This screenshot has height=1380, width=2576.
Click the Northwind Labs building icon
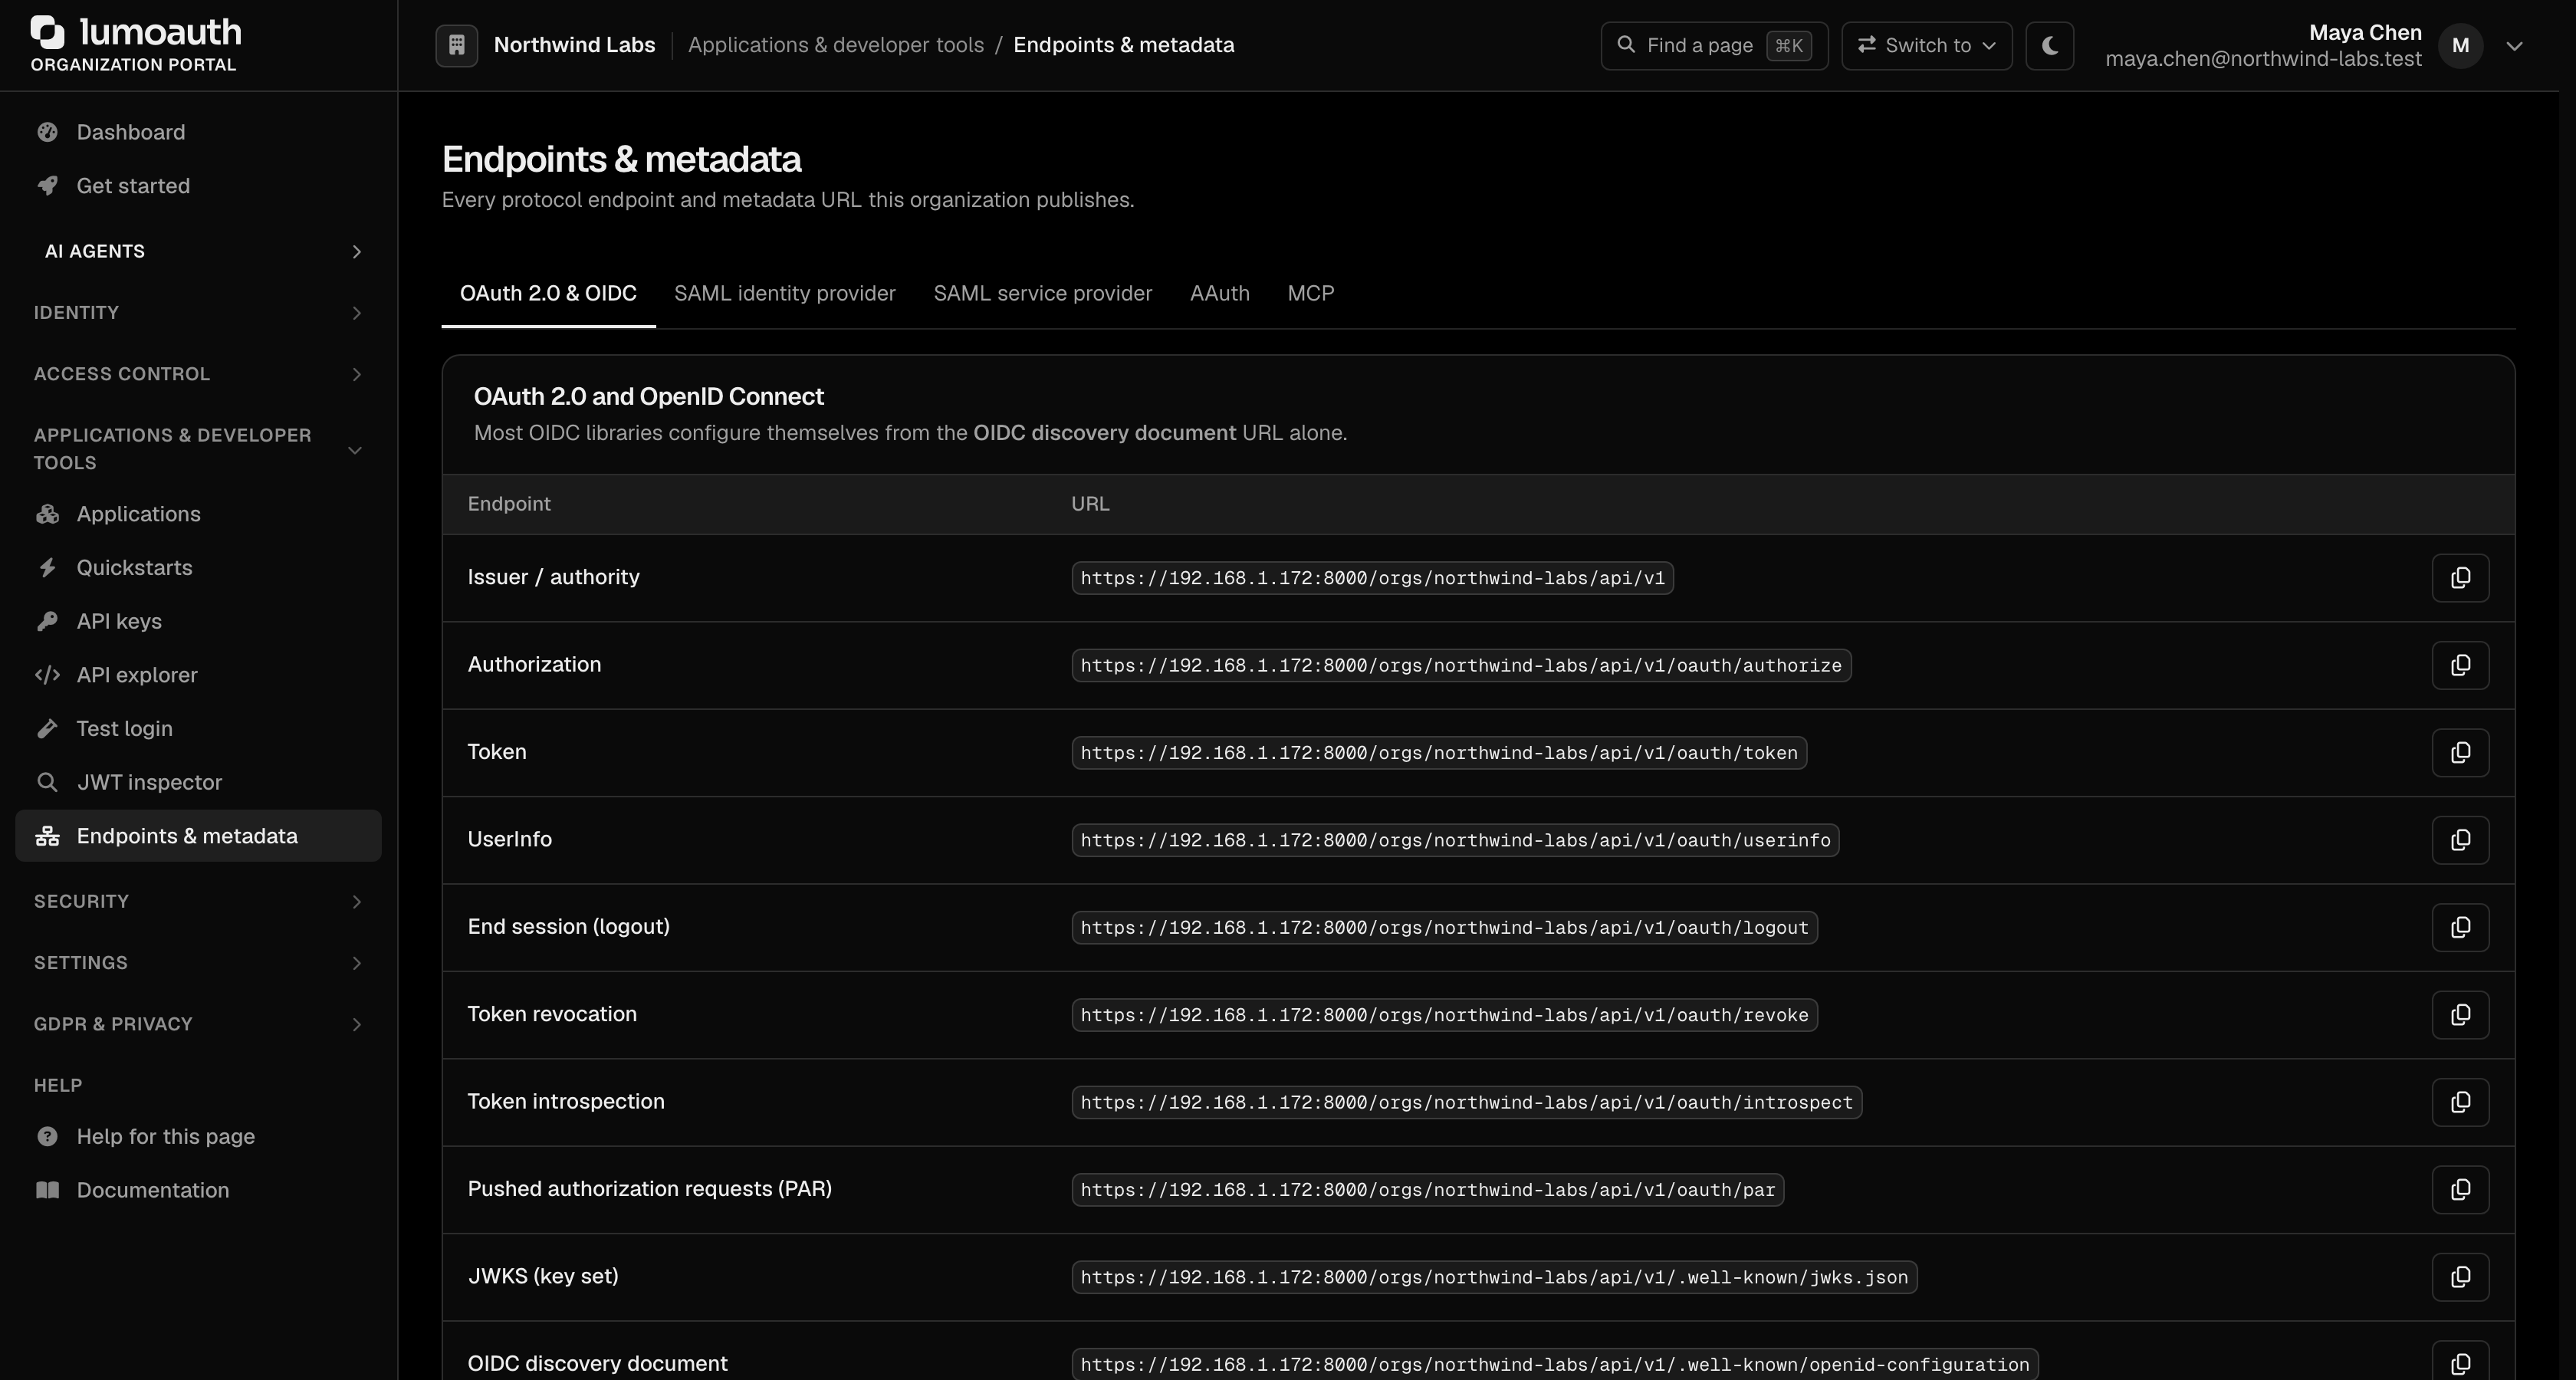457,45
